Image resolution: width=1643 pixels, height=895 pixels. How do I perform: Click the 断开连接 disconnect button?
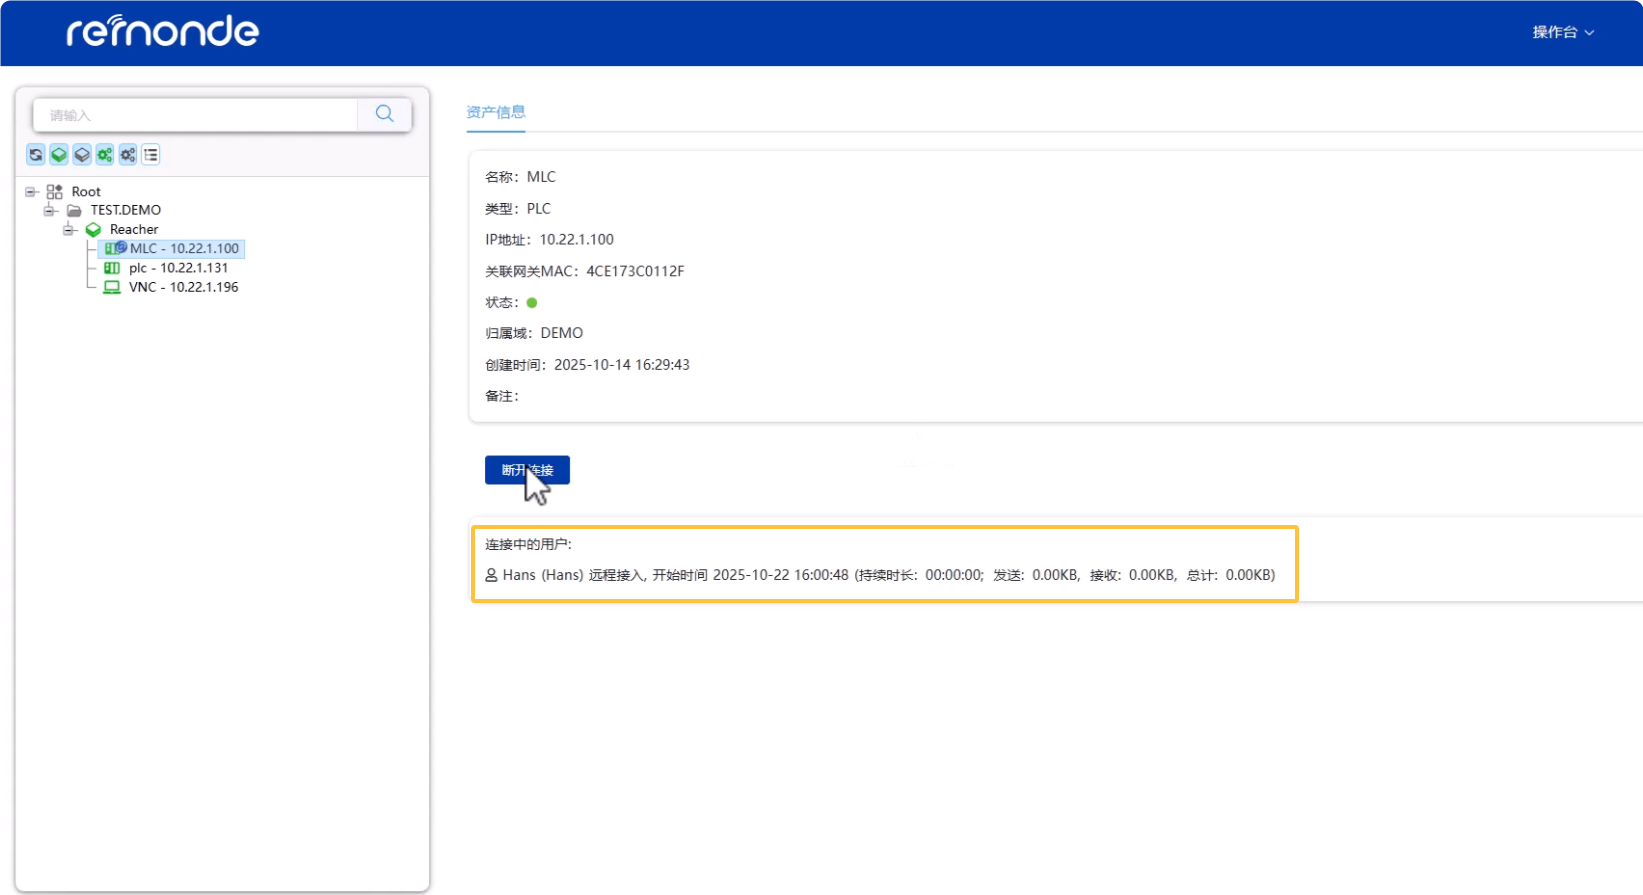pos(527,470)
